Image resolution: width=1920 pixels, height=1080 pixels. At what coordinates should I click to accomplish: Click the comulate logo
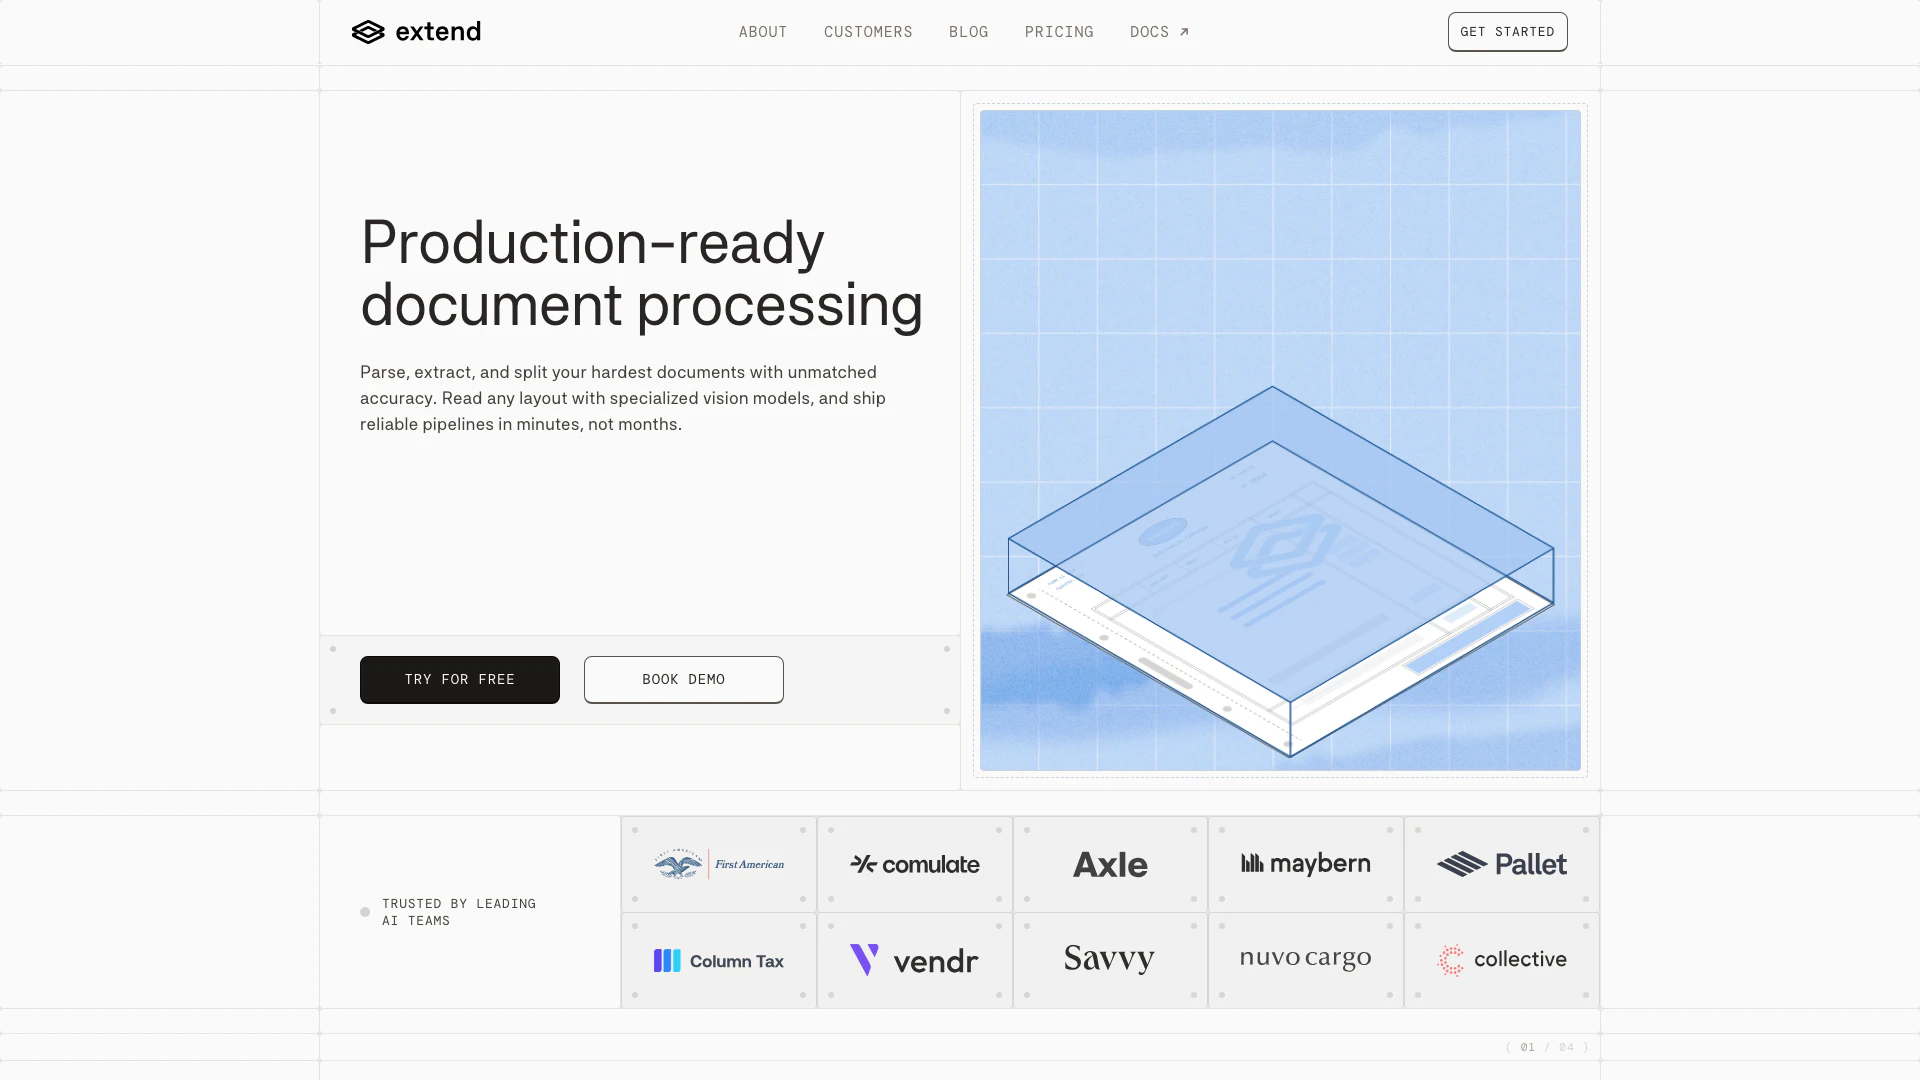click(915, 864)
